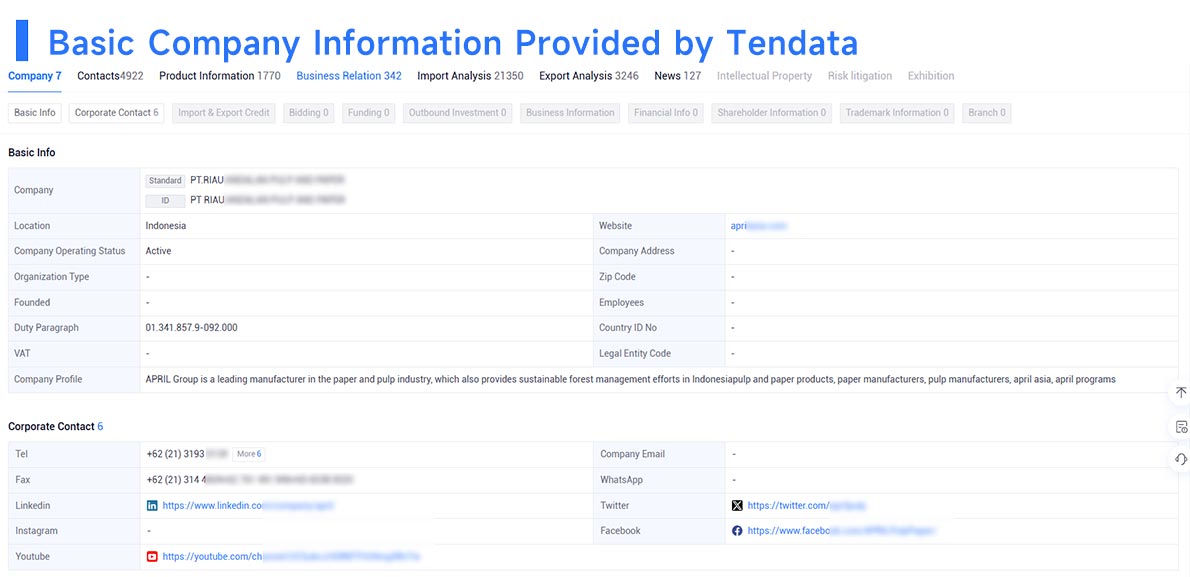
Task: Open the News 127 tab
Action: (x=678, y=76)
